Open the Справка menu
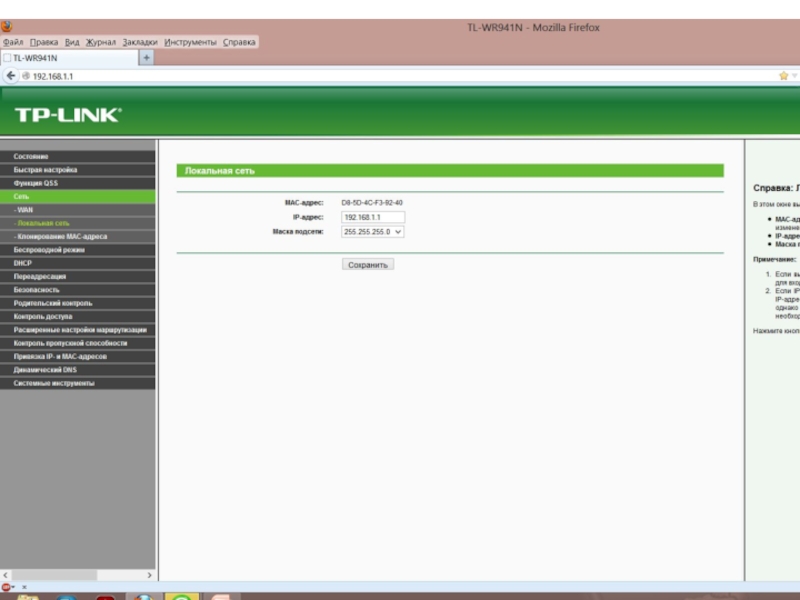This screenshot has width=800, height=600. coord(239,42)
